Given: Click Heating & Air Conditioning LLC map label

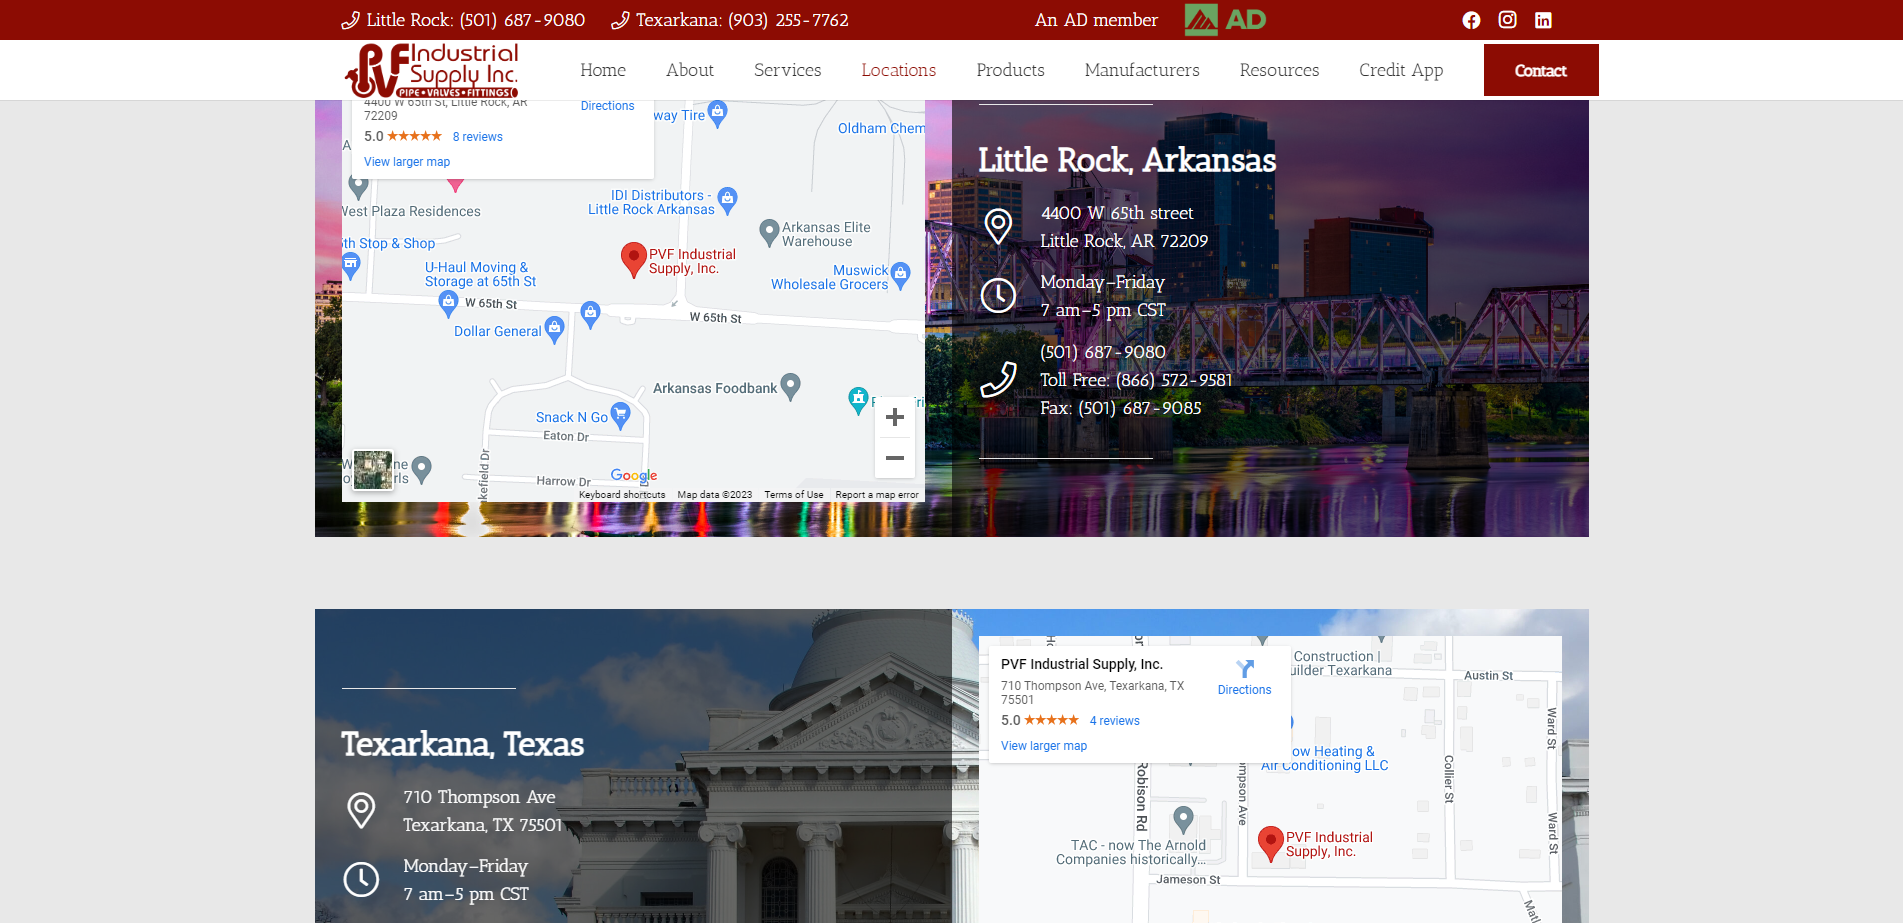Looking at the screenshot, I should click(1325, 758).
